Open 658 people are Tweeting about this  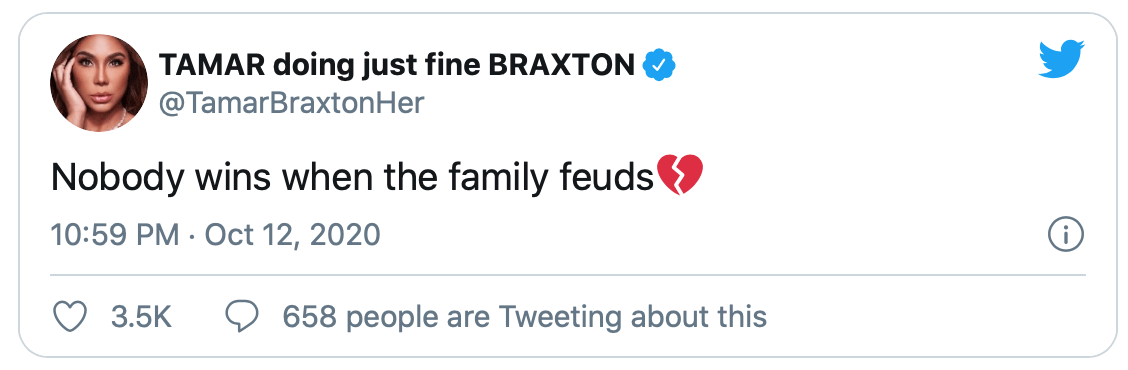524,317
